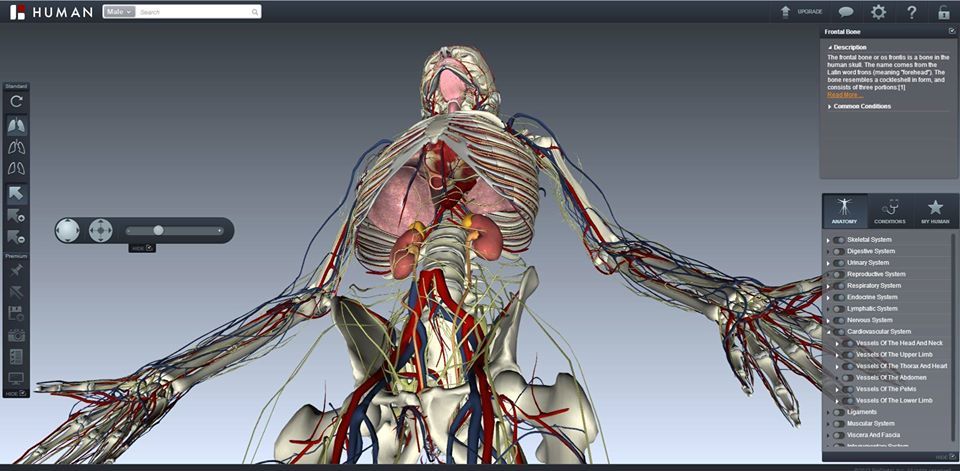This screenshot has width=960, height=471.
Task: Click the reset view icon in the Standard toolbar
Action: click(x=16, y=101)
